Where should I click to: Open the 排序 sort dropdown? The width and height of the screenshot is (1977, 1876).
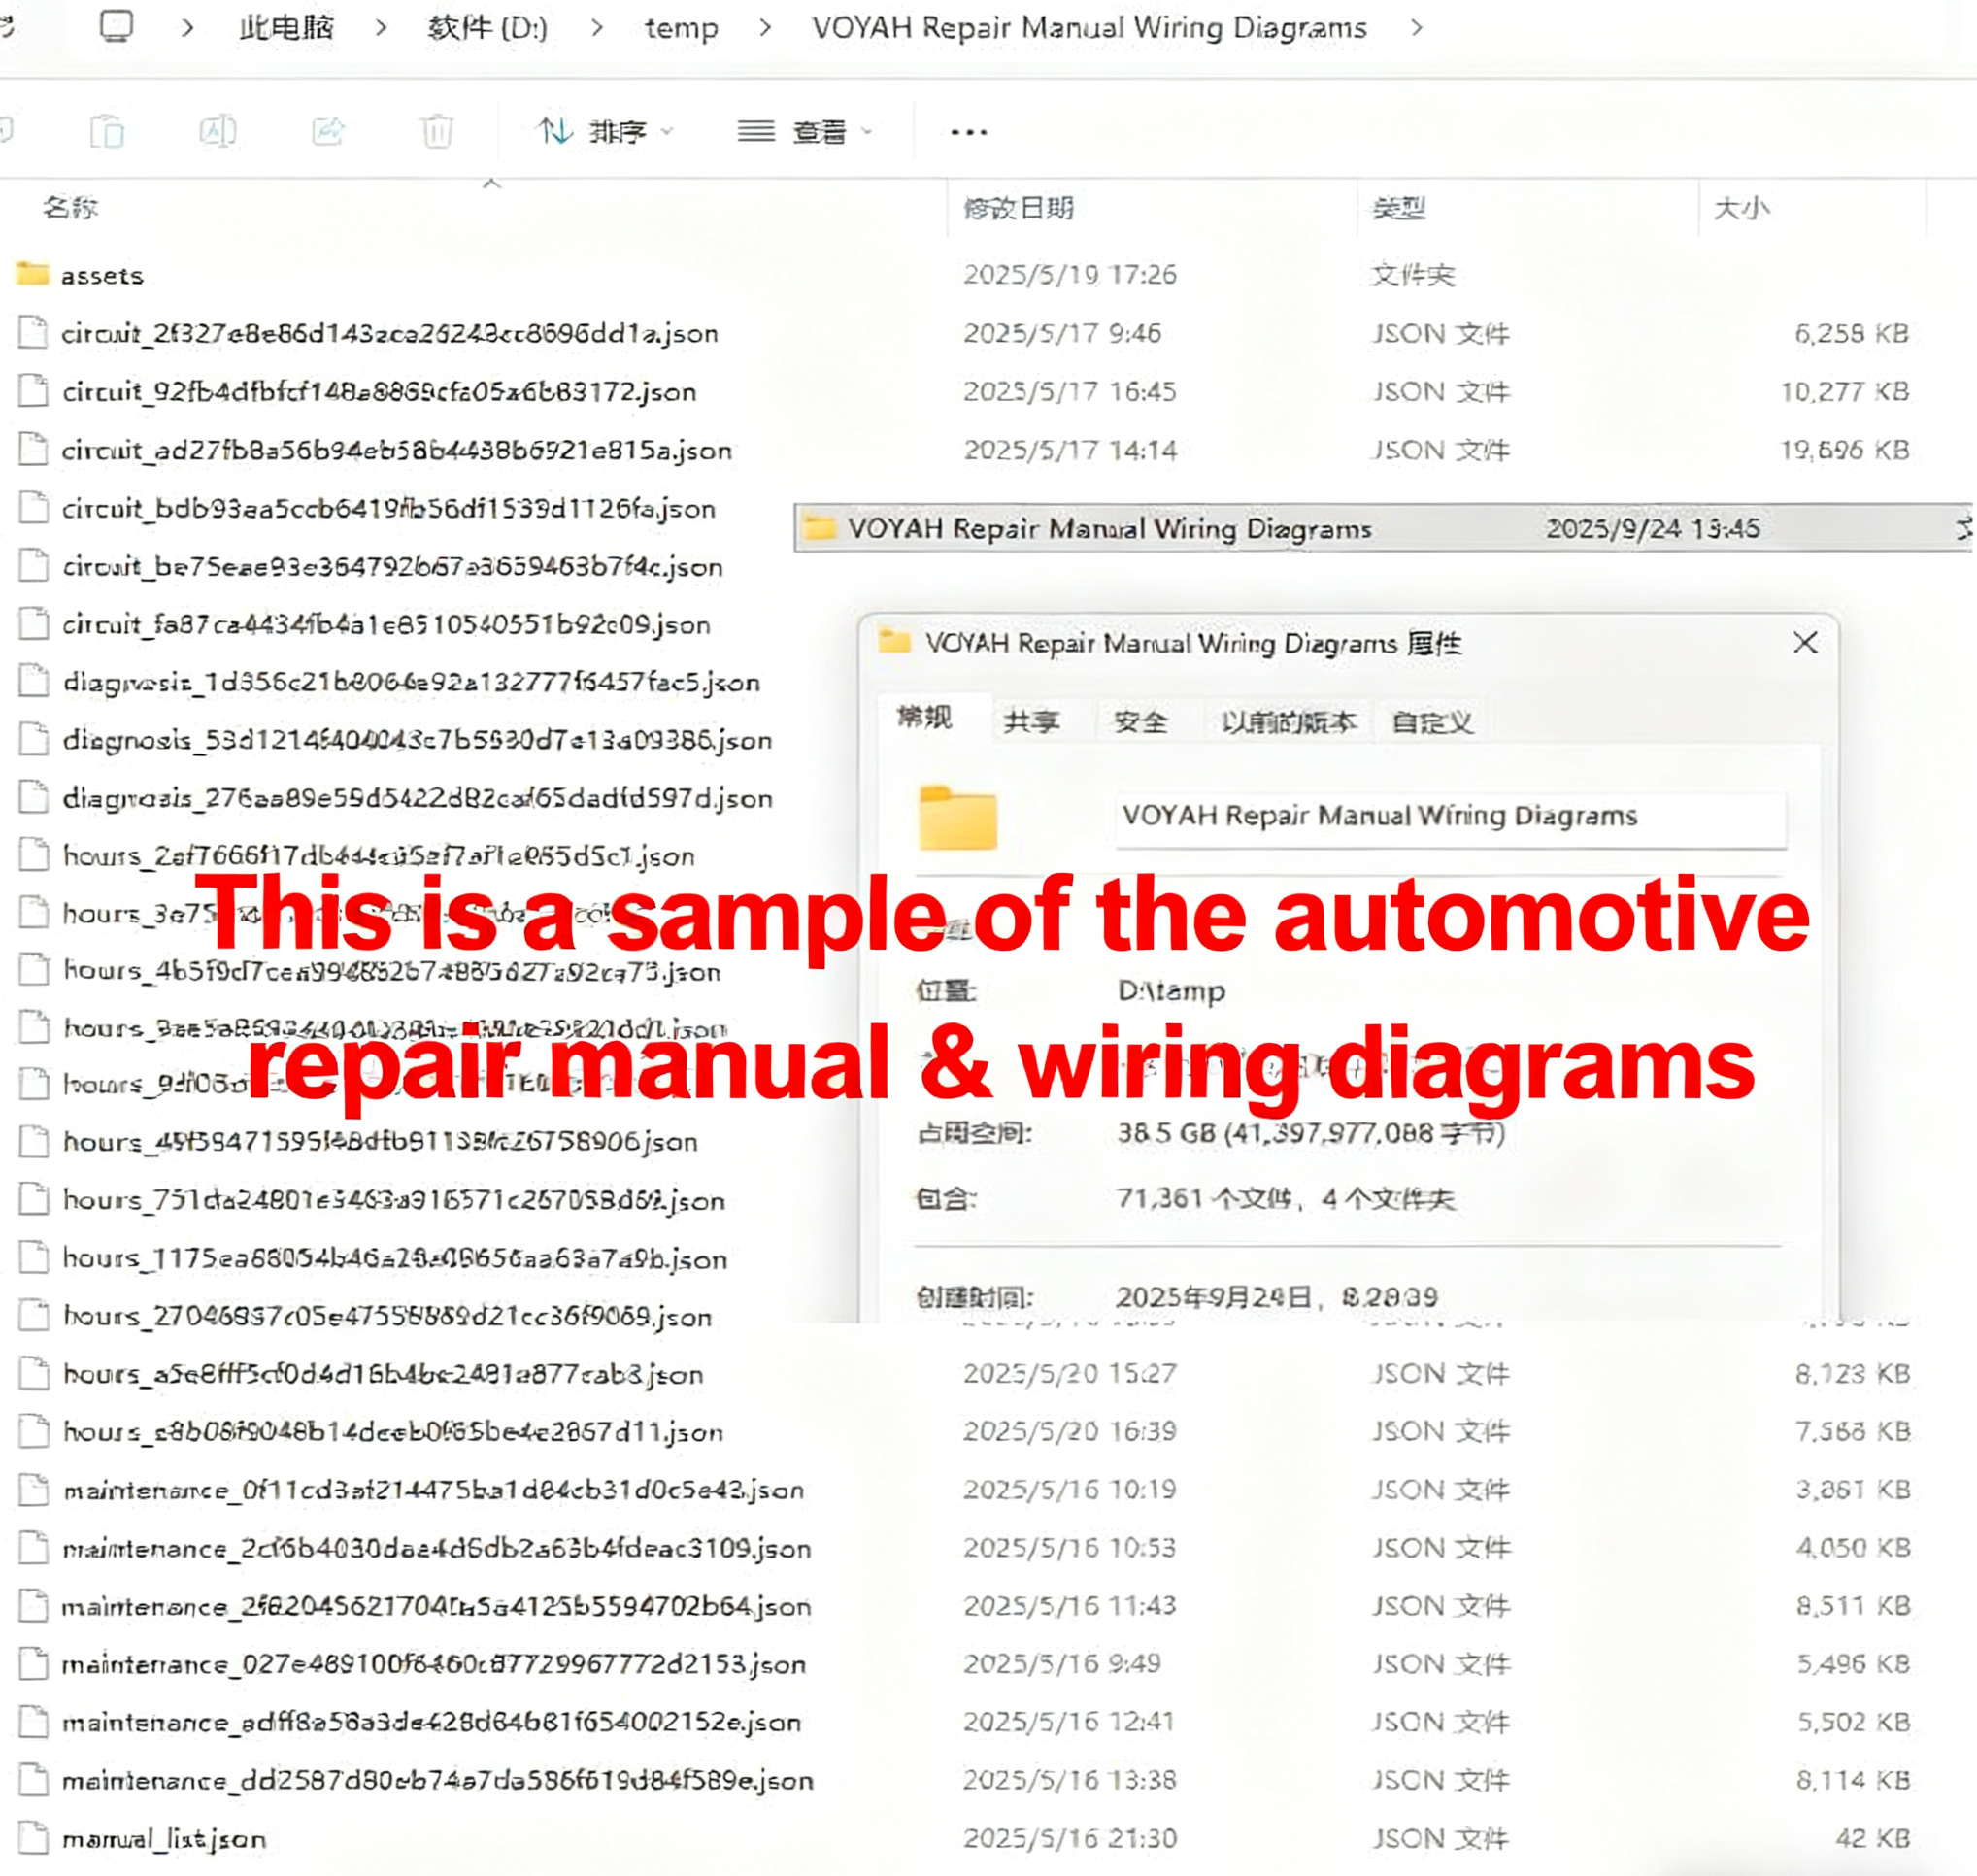[x=605, y=131]
